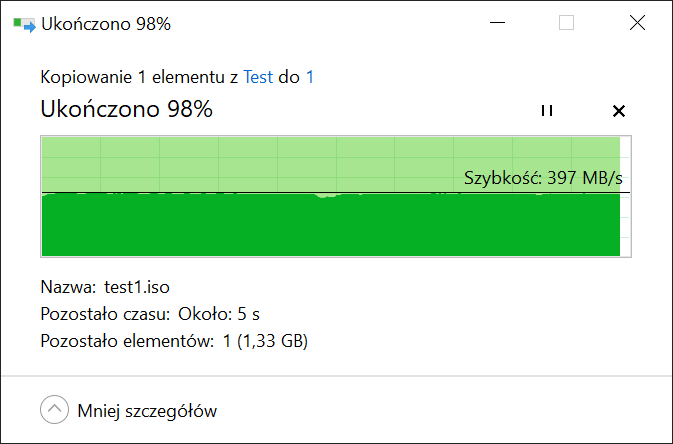This screenshot has height=444, width=673.
Task: Select the file name 'test1.iso'
Action: coord(137,287)
